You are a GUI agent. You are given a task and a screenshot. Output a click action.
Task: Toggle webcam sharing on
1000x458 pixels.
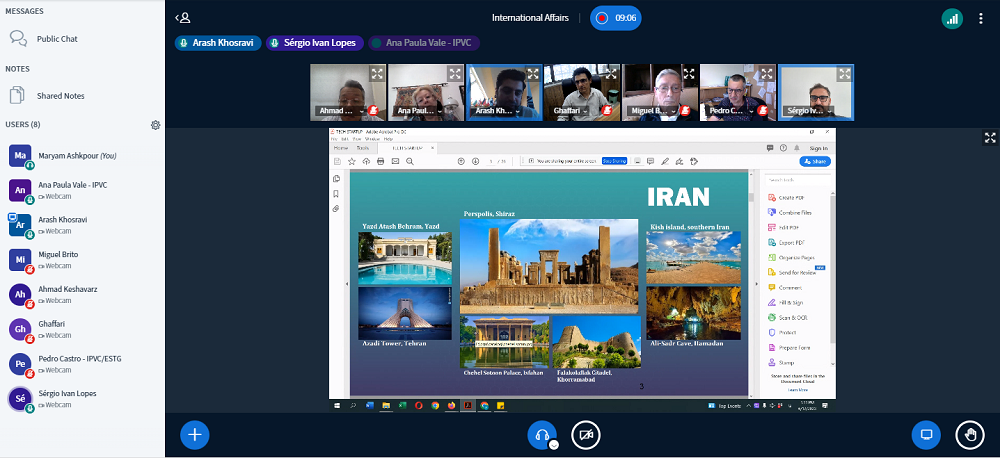point(586,434)
